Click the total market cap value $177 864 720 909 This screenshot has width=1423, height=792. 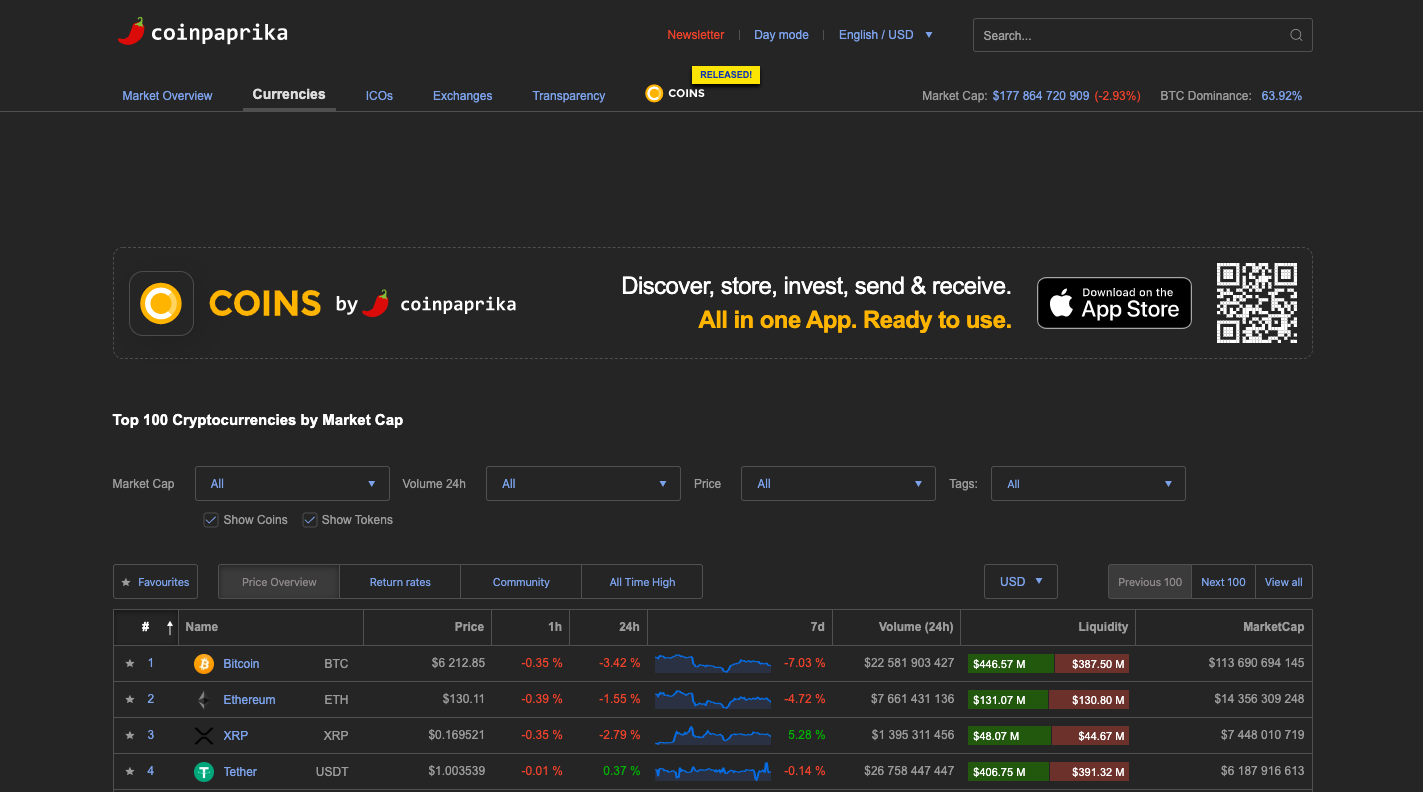(x=1041, y=96)
